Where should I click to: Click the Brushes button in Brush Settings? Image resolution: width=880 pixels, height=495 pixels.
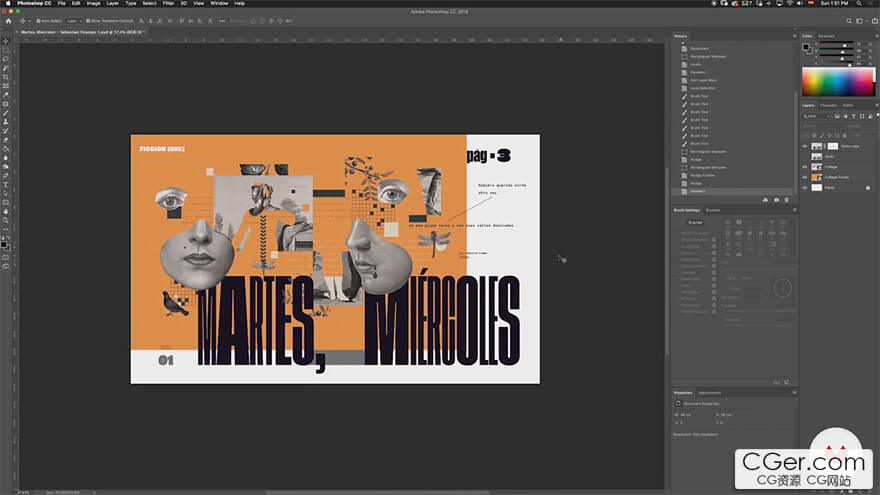click(695, 222)
